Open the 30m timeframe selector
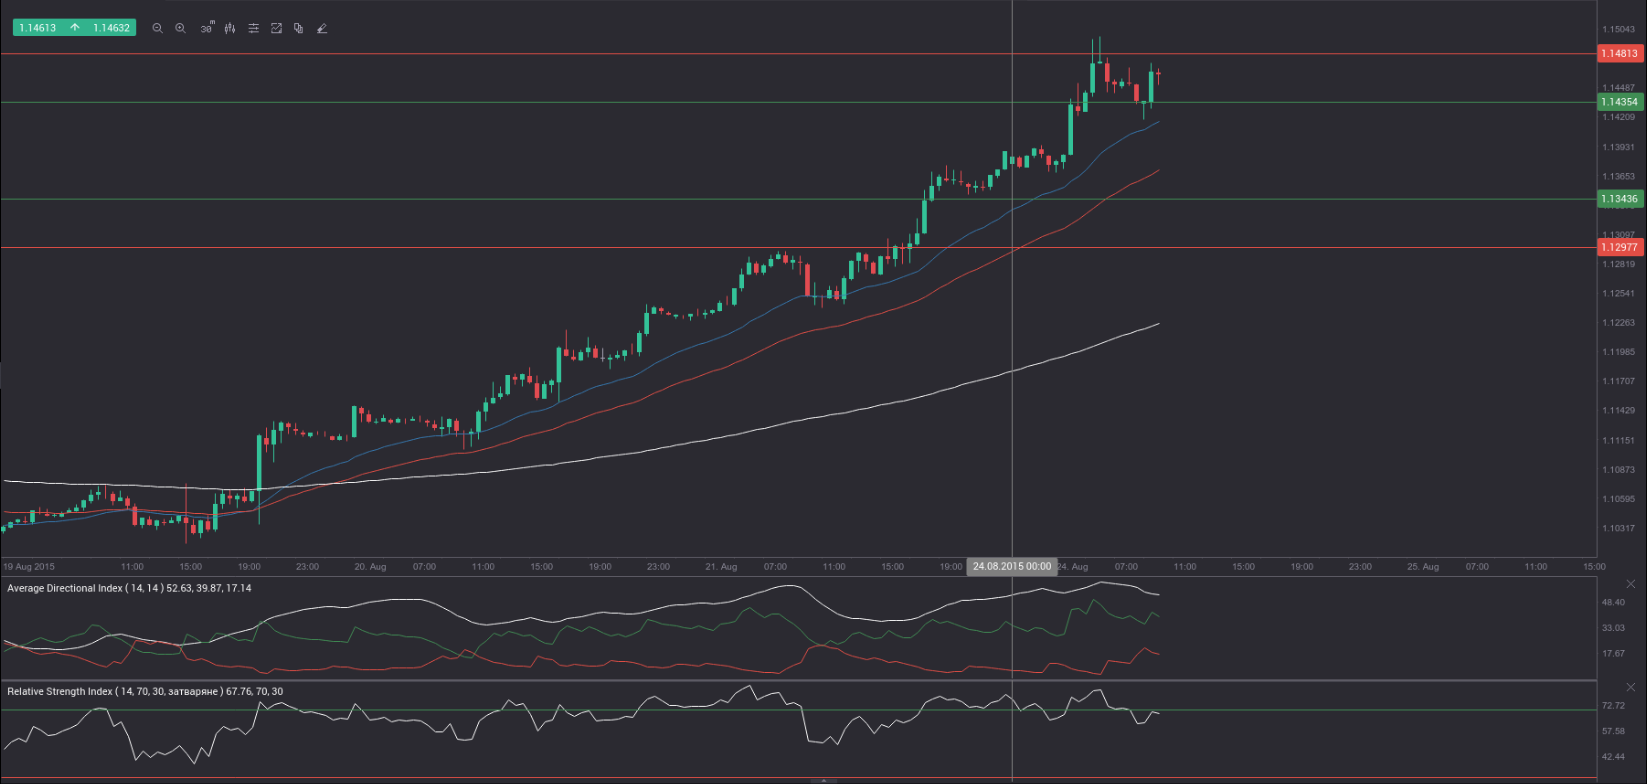 pos(206,28)
